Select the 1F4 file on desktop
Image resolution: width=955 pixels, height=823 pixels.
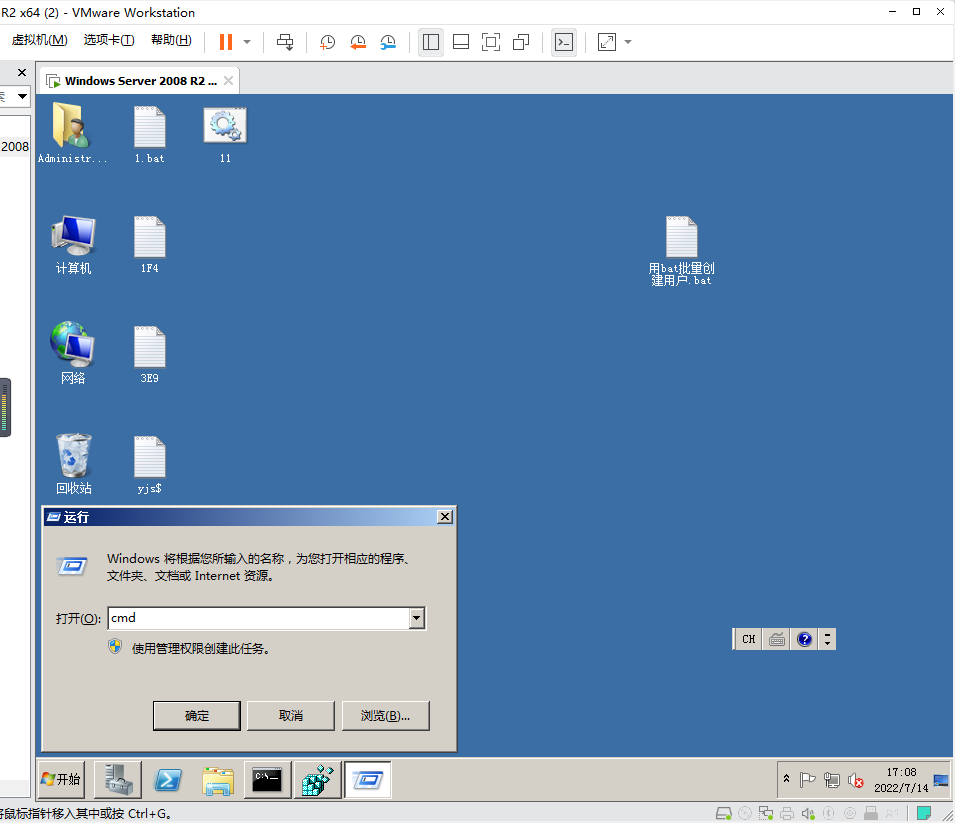(x=149, y=244)
